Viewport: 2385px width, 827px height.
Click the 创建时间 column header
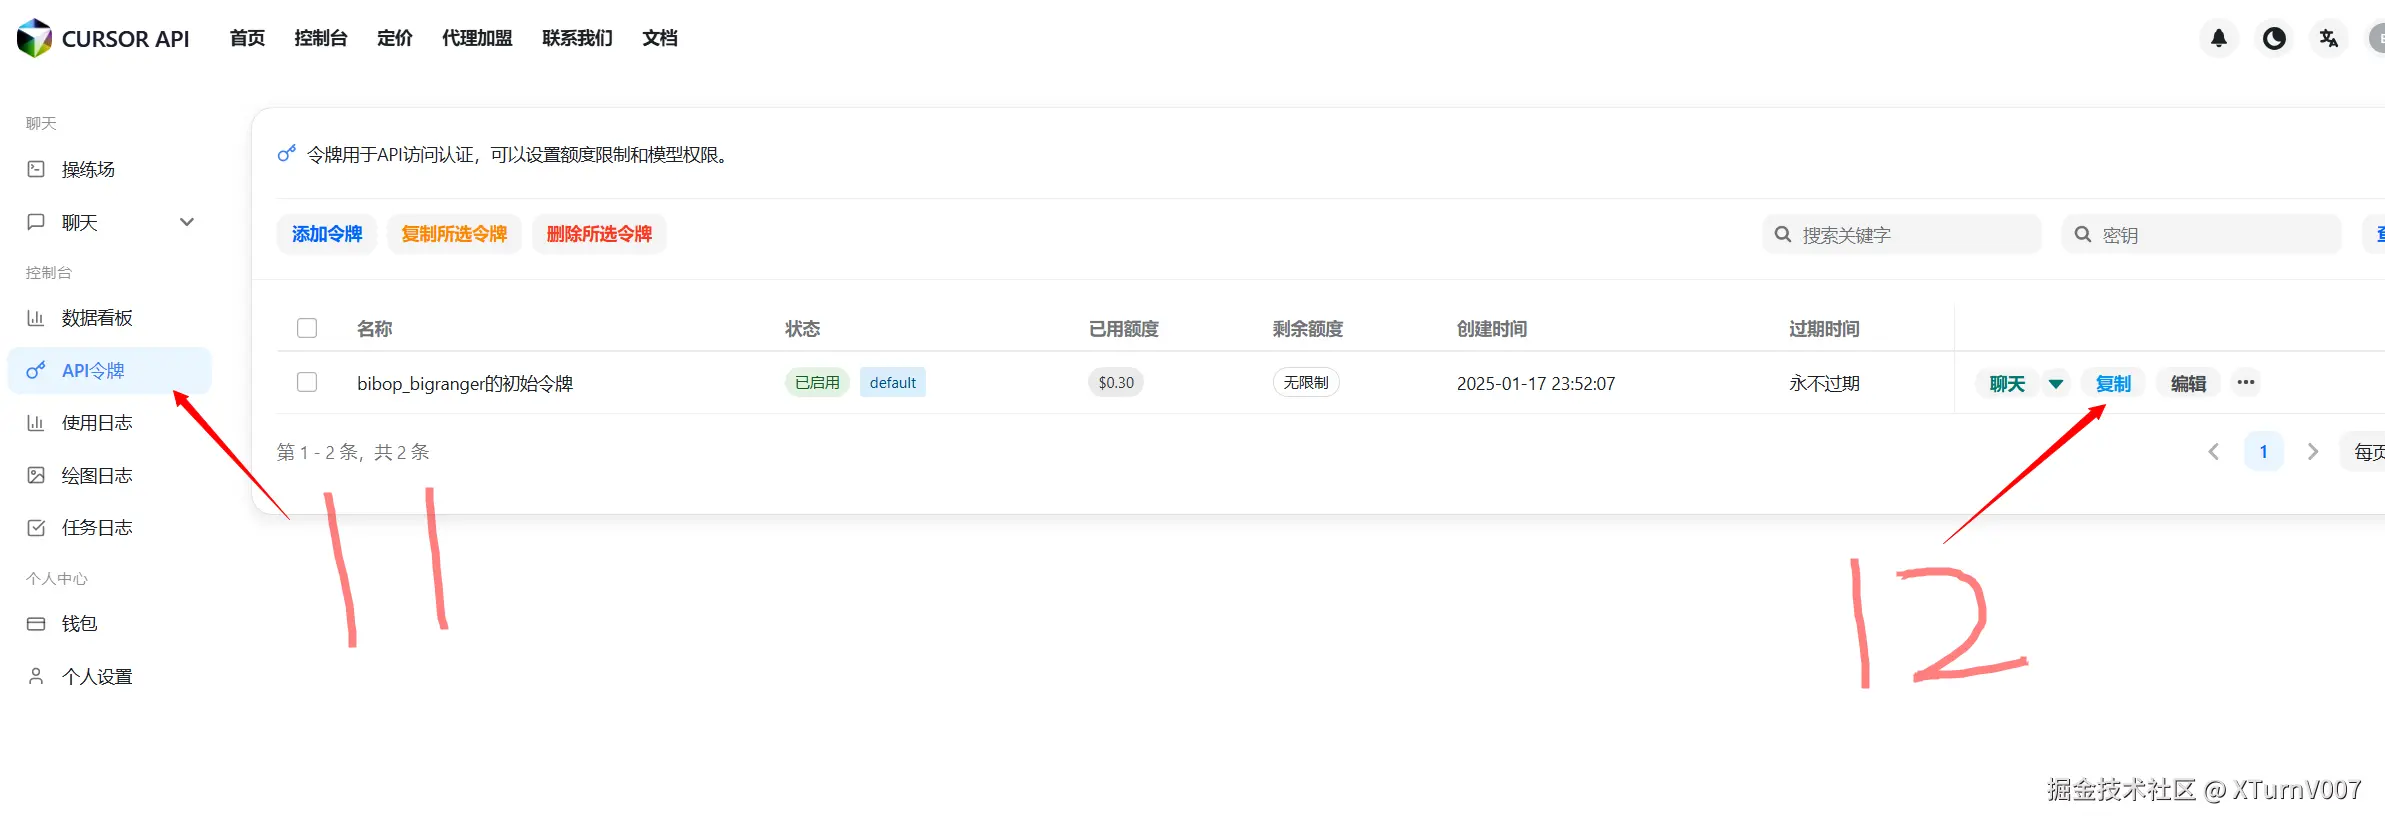click(1492, 329)
